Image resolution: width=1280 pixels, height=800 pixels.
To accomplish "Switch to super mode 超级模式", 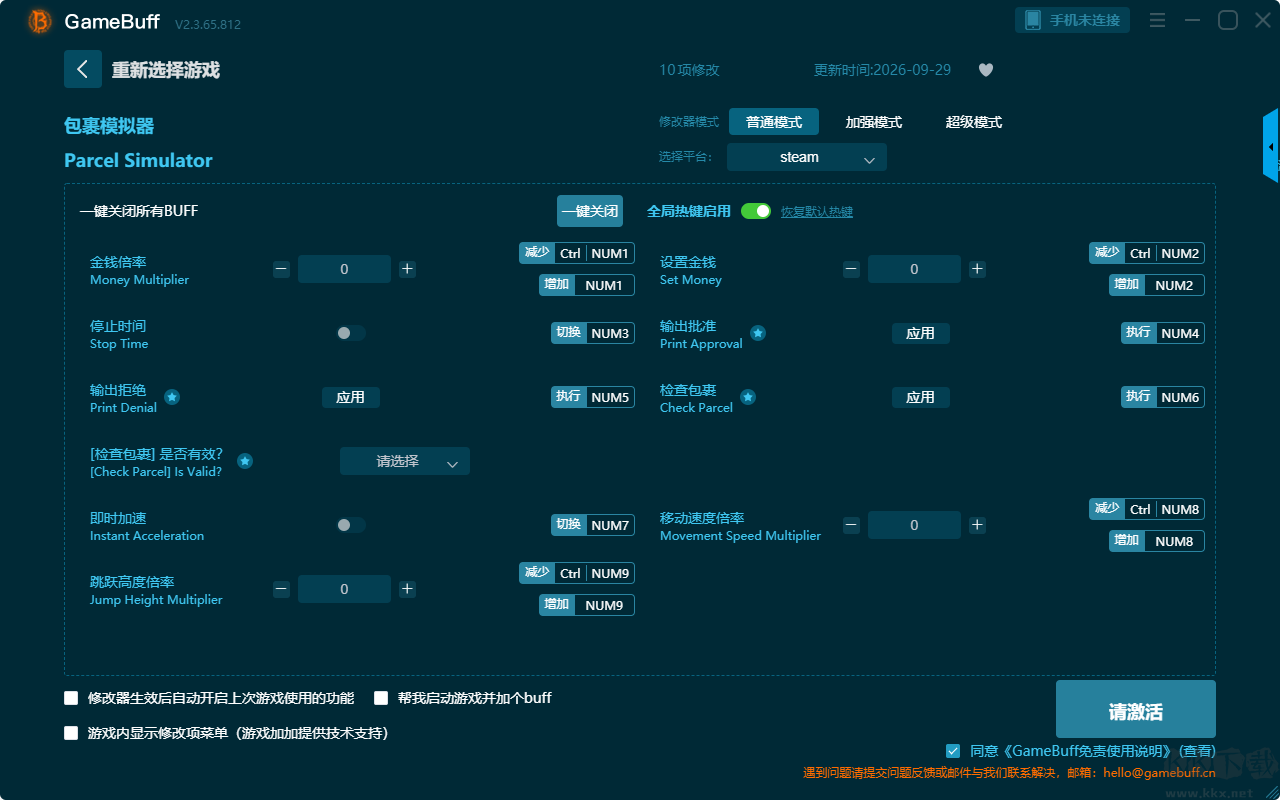I will pyautogui.click(x=974, y=122).
